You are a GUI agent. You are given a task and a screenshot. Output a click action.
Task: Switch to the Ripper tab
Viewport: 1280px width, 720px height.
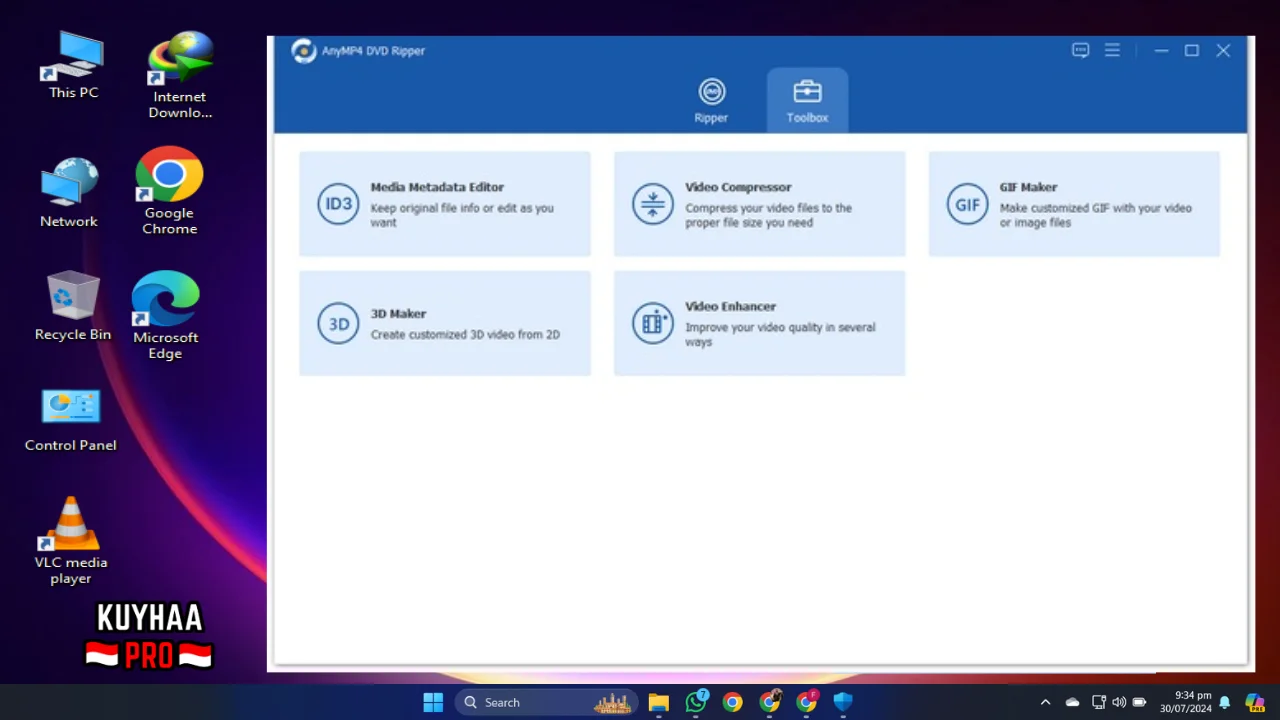711,101
